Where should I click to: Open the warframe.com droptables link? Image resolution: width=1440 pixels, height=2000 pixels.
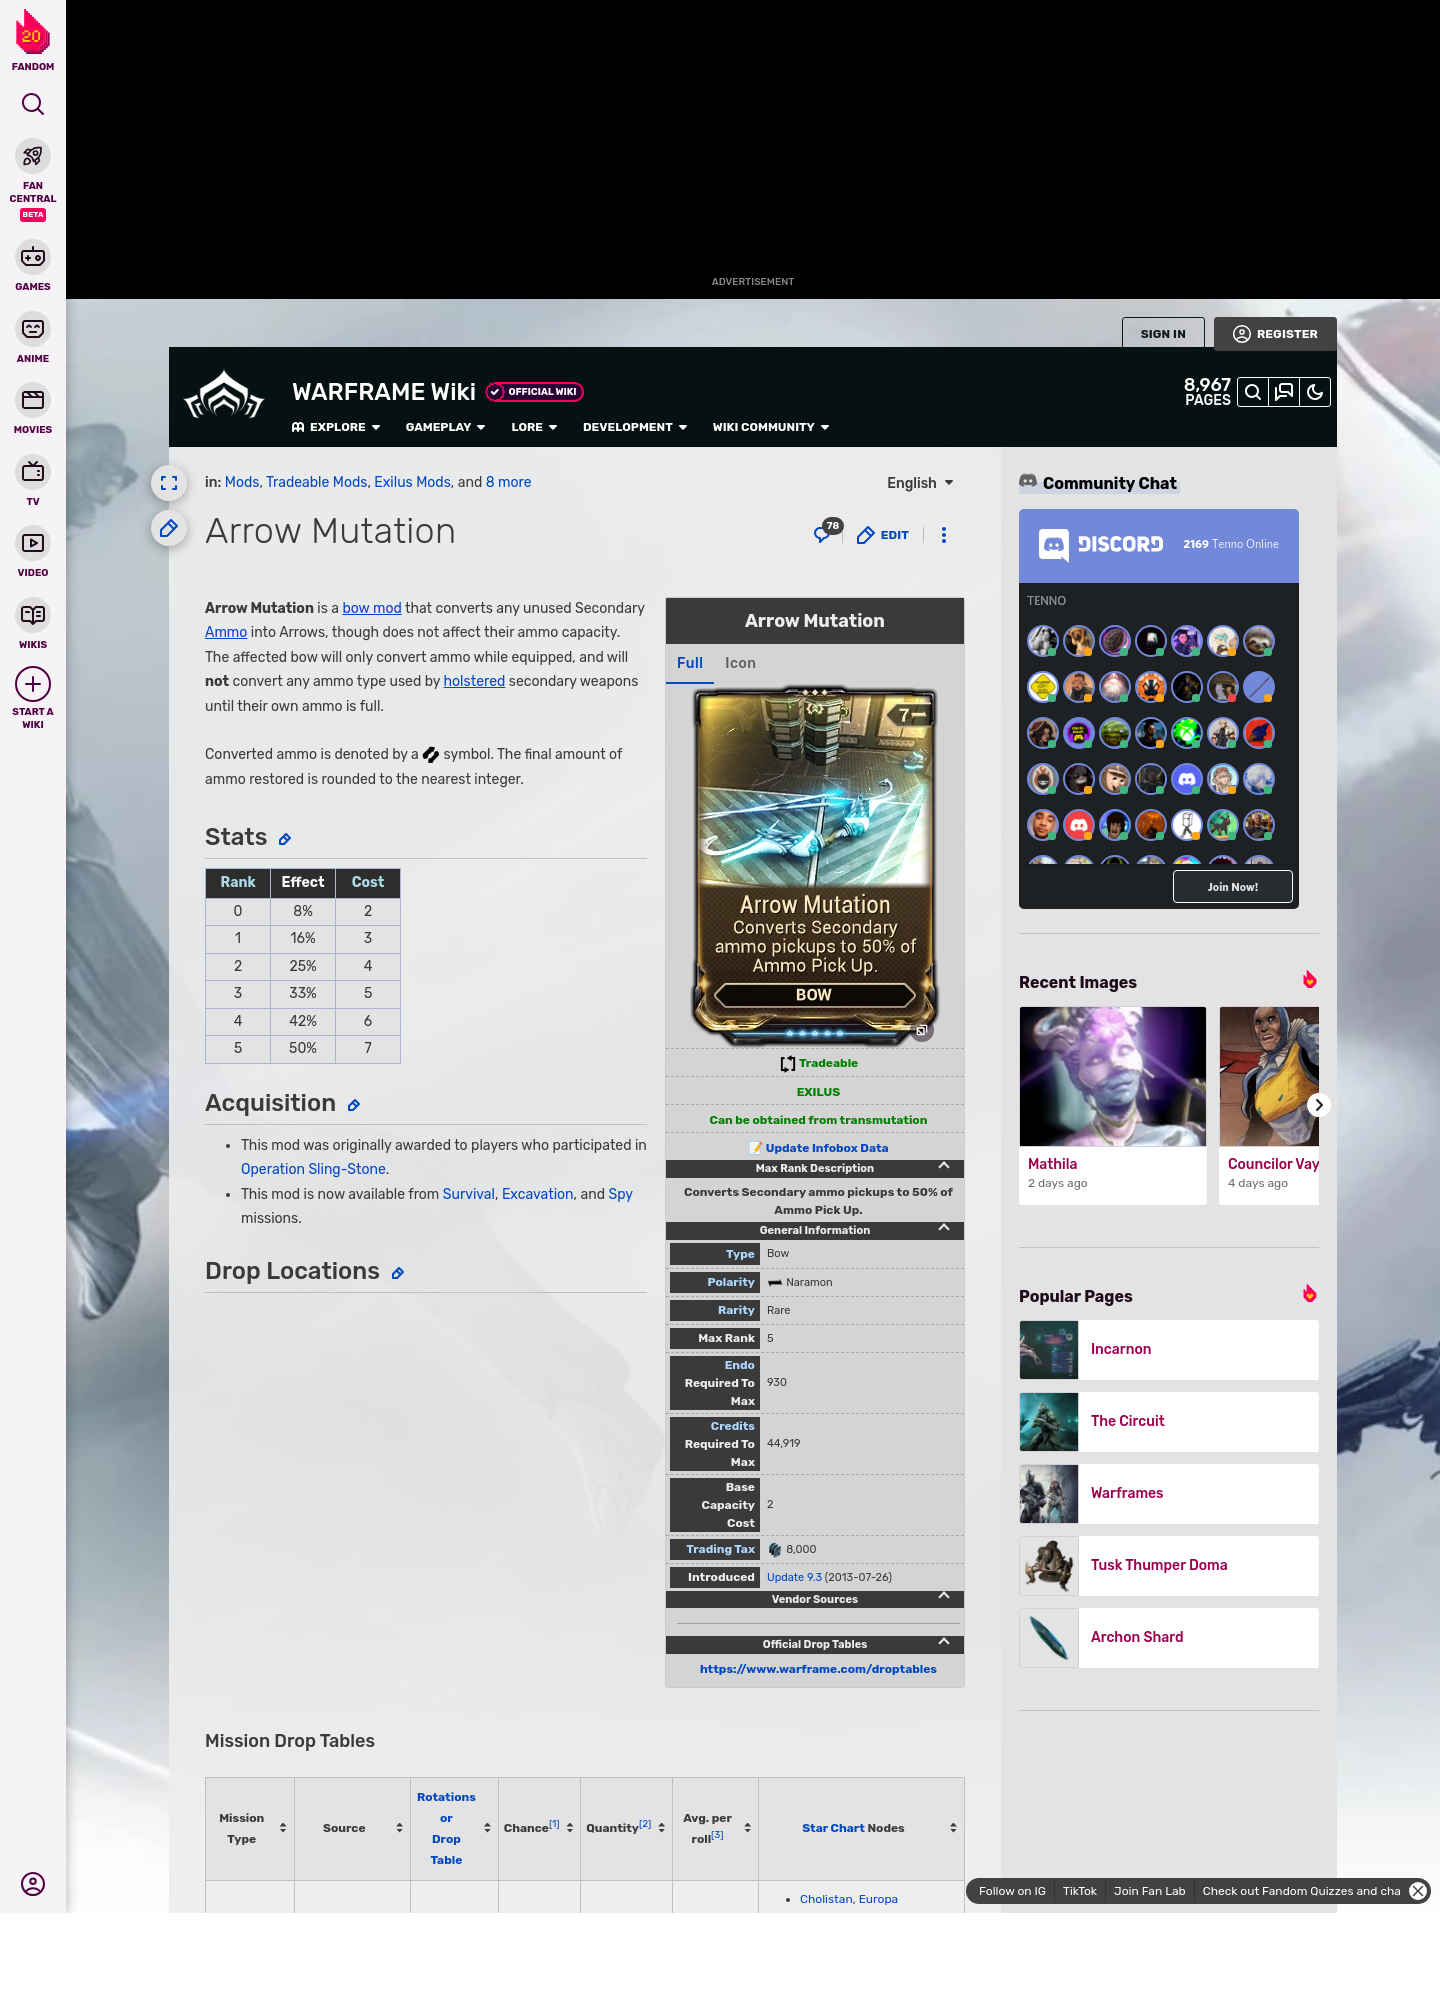point(818,1669)
